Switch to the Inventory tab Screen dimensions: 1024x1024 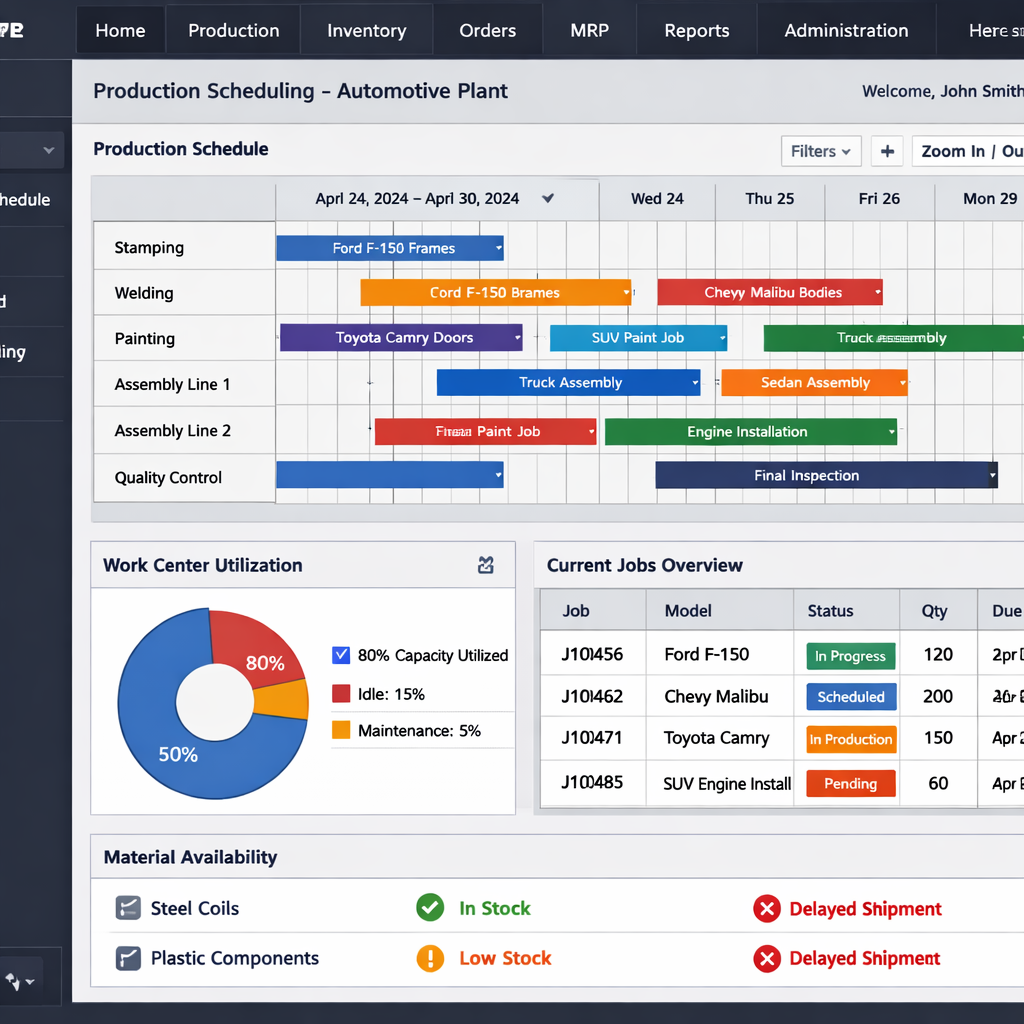click(366, 30)
